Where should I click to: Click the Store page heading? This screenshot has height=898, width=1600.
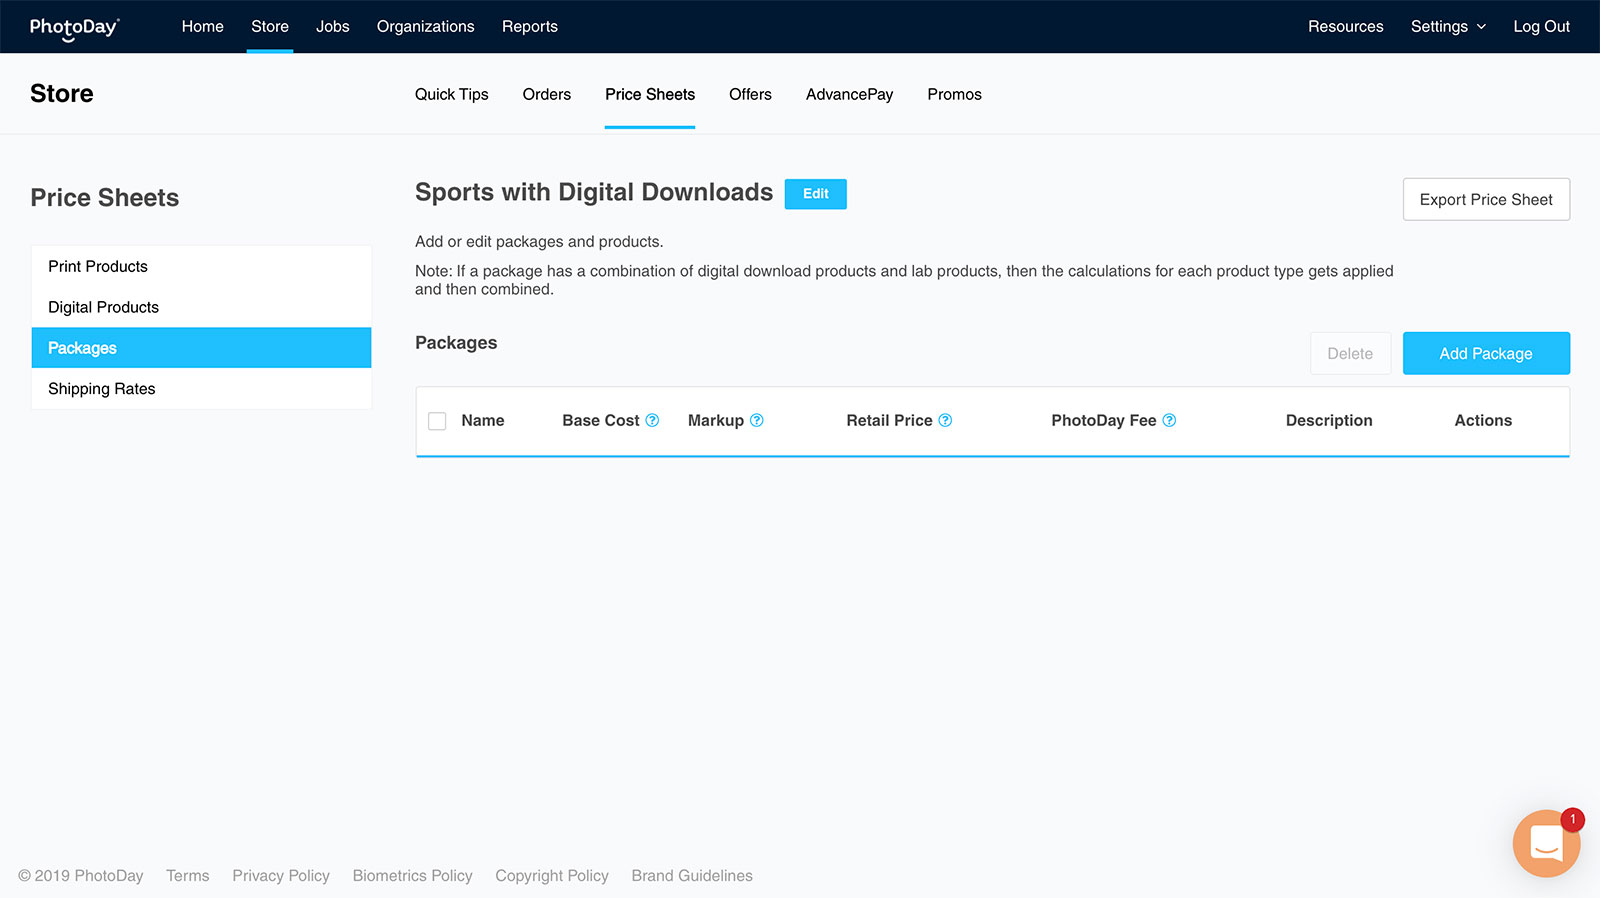point(62,94)
